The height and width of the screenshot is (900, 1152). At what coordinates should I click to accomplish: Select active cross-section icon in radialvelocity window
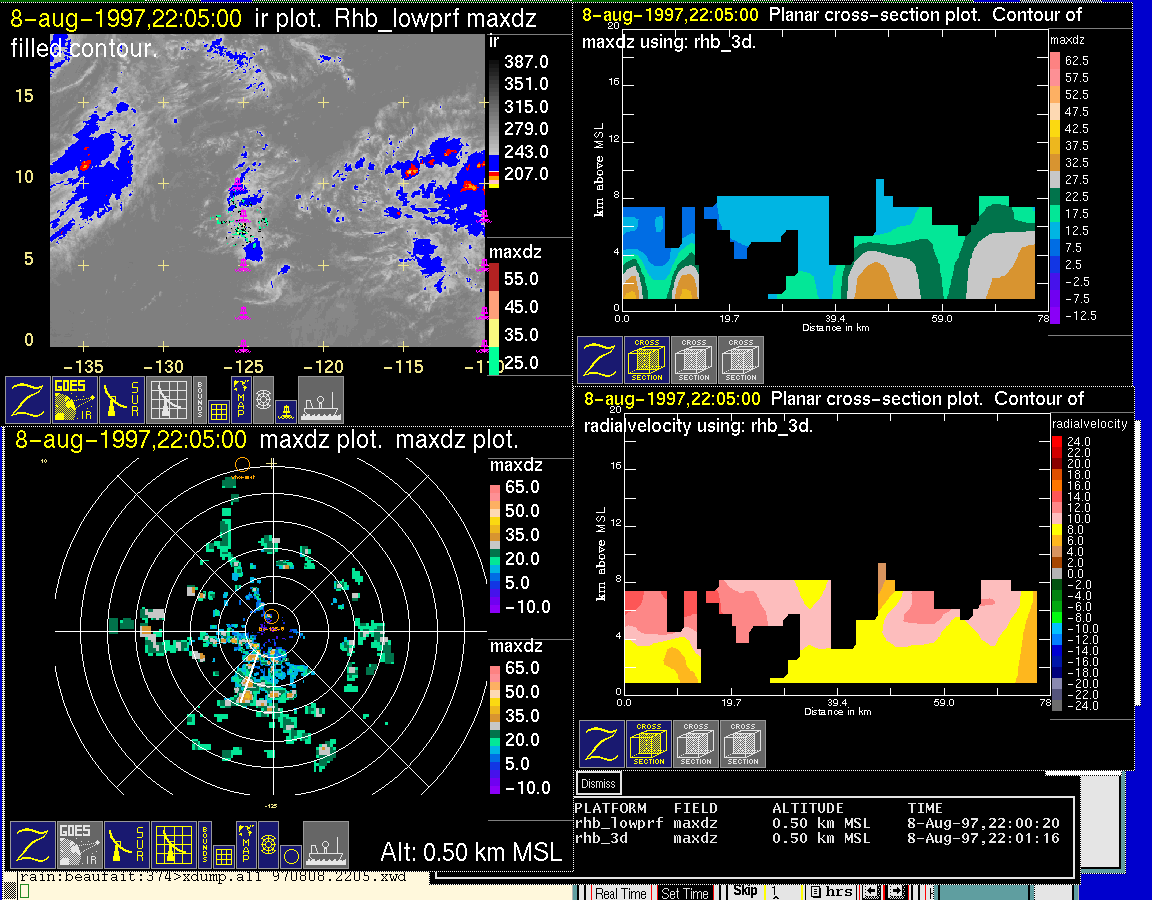point(648,744)
